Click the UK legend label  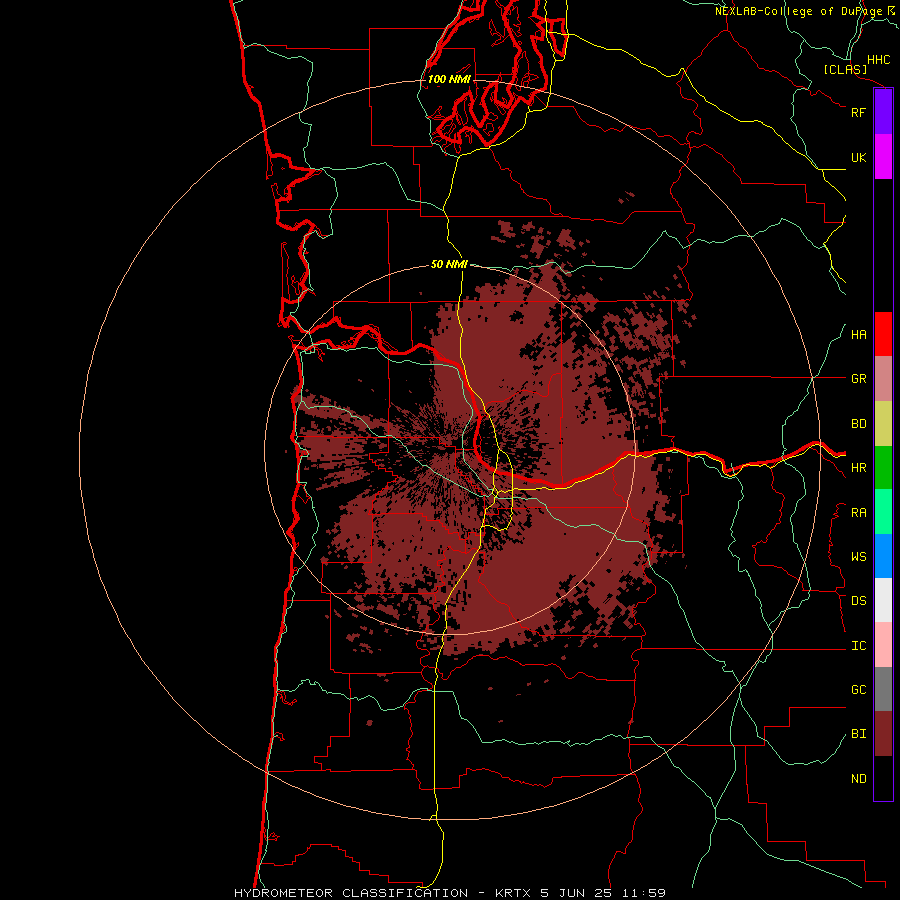pos(858,157)
